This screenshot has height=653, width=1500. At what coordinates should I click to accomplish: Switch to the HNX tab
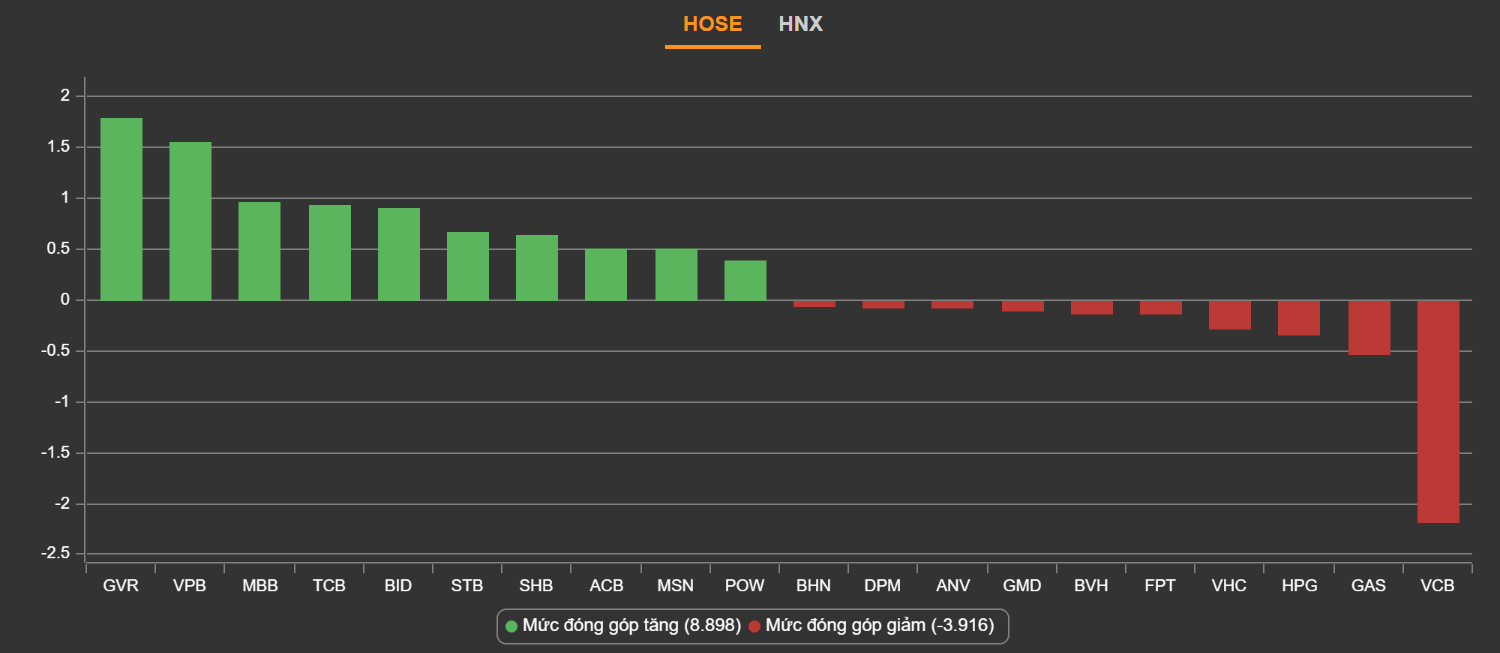(800, 24)
